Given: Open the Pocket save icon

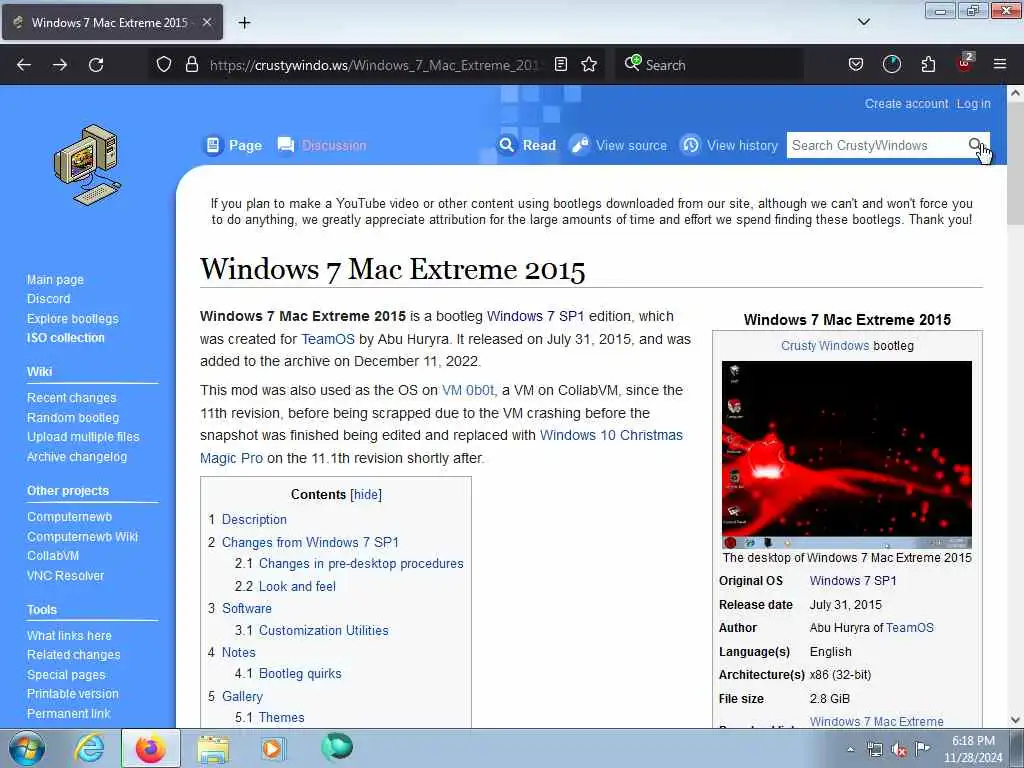Looking at the screenshot, I should [x=856, y=64].
